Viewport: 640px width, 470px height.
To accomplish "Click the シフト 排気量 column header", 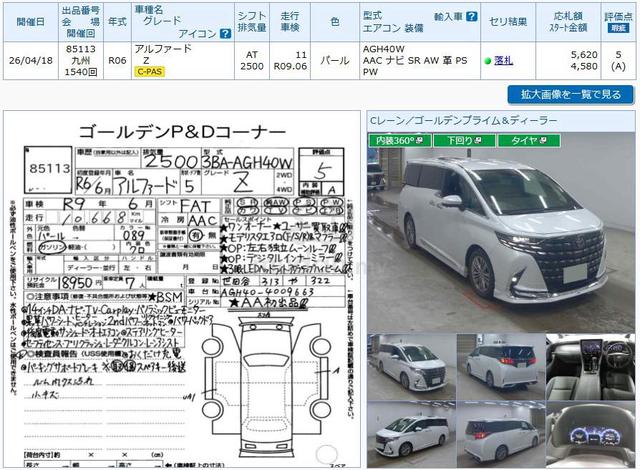I will [x=252, y=22].
